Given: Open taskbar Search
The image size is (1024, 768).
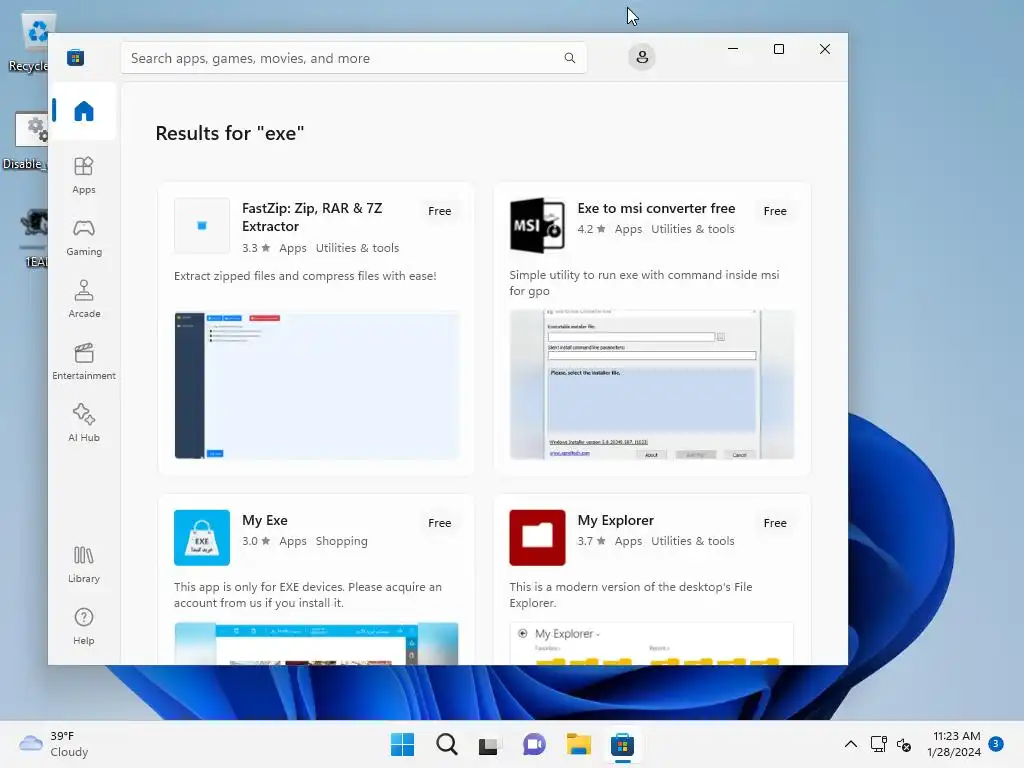Looking at the screenshot, I should click(x=447, y=744).
